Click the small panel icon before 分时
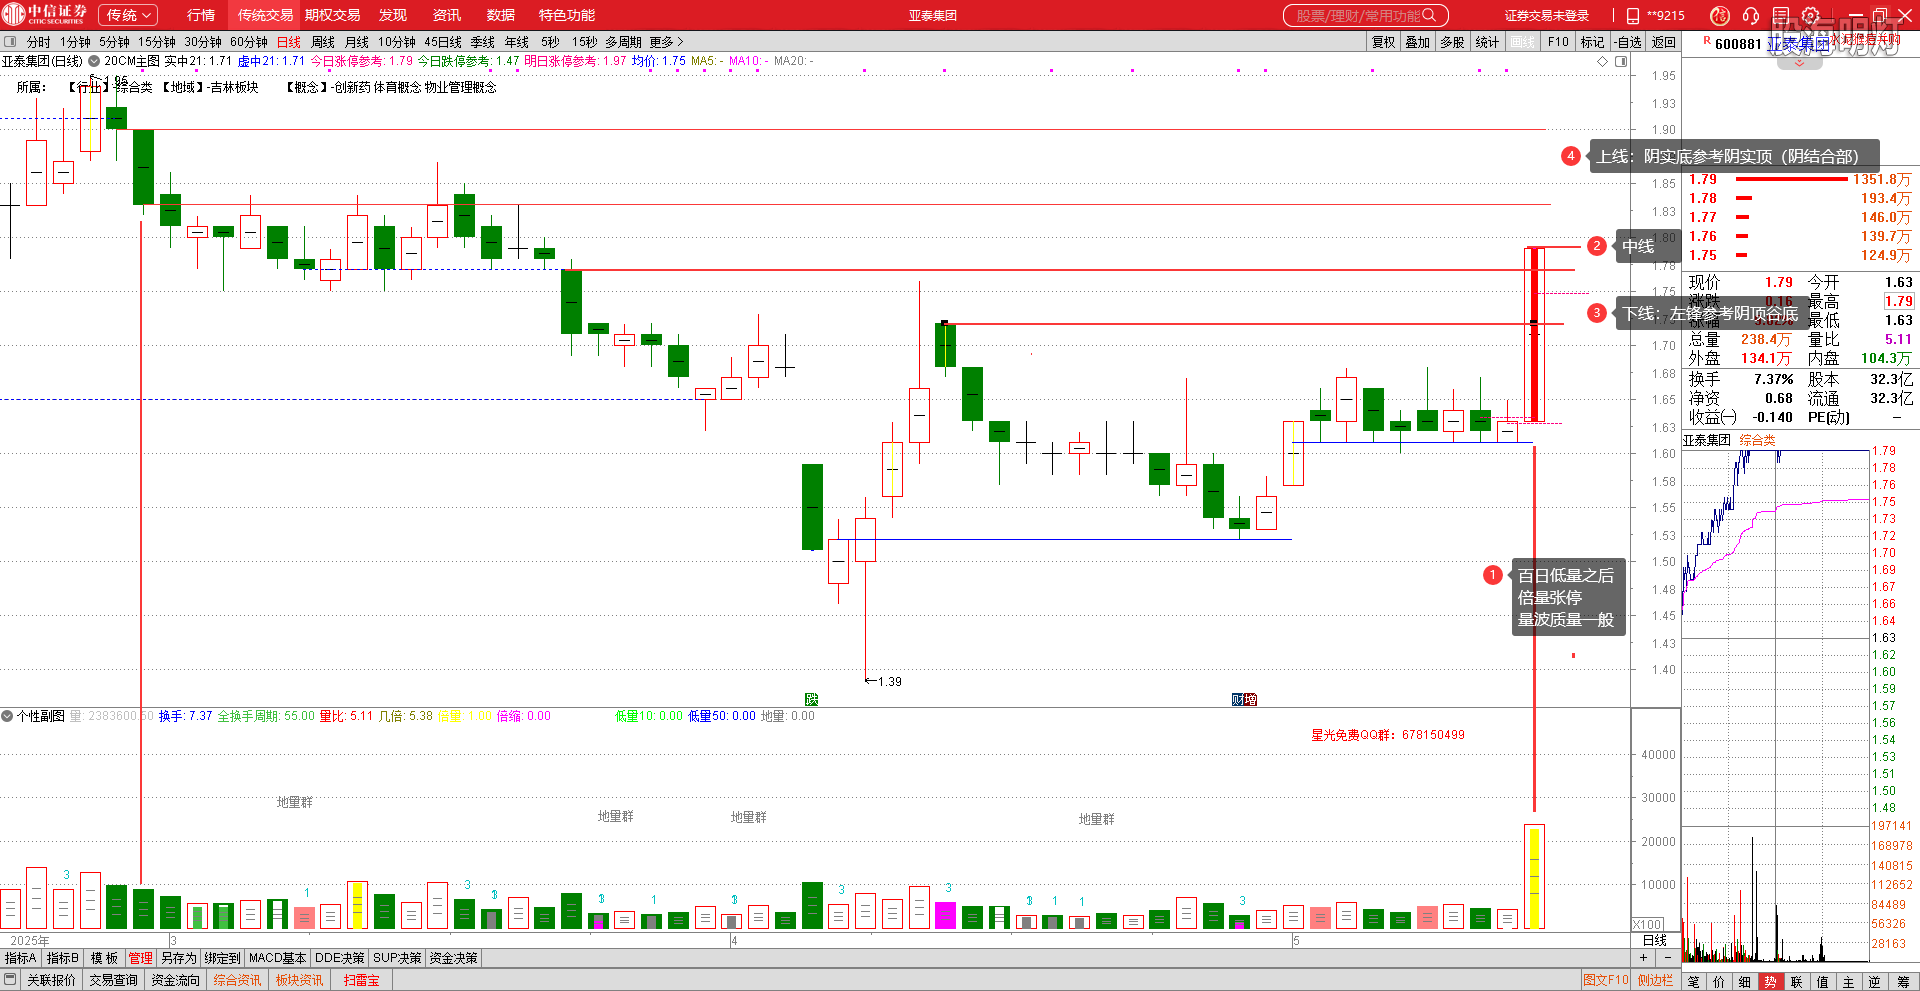The height and width of the screenshot is (991, 1920). click(x=10, y=42)
